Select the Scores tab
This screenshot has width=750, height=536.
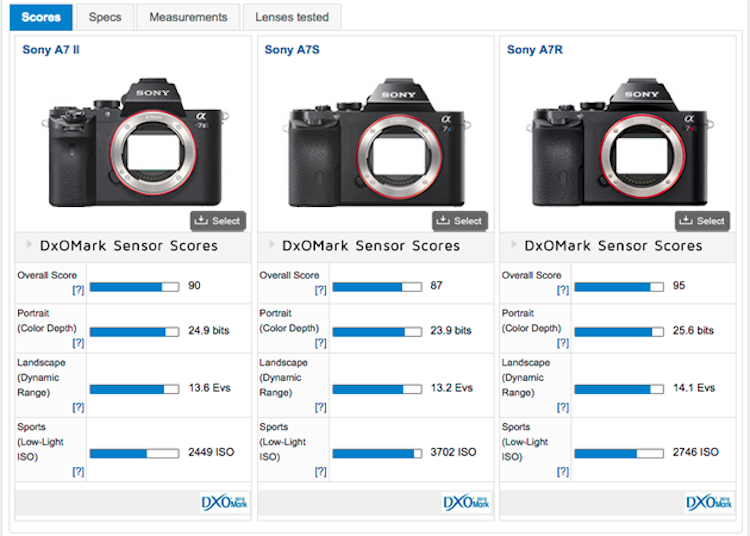(41, 17)
